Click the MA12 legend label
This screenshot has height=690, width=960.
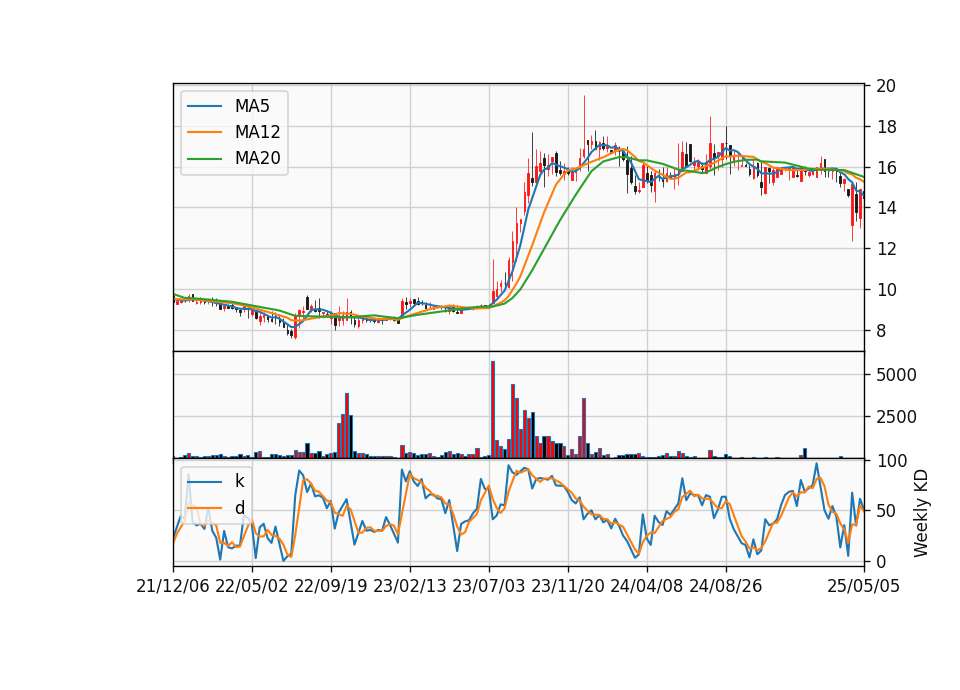(x=257, y=132)
